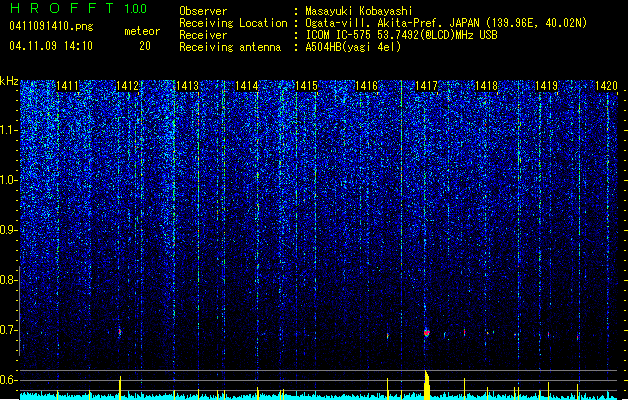Viewport: 629px width, 400px height.
Task: Click the bright red meteor echo near 1417
Action: tap(426, 333)
